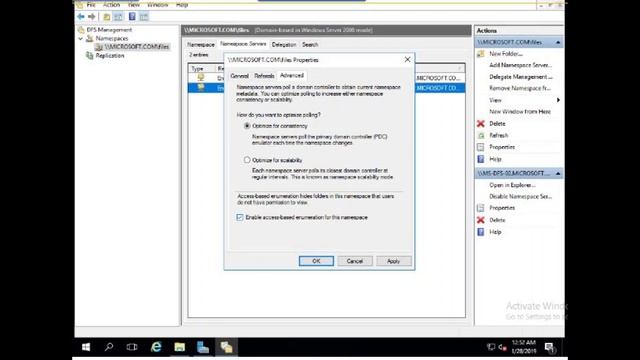Open the Referrals tab in Properties dialog

[264, 76]
